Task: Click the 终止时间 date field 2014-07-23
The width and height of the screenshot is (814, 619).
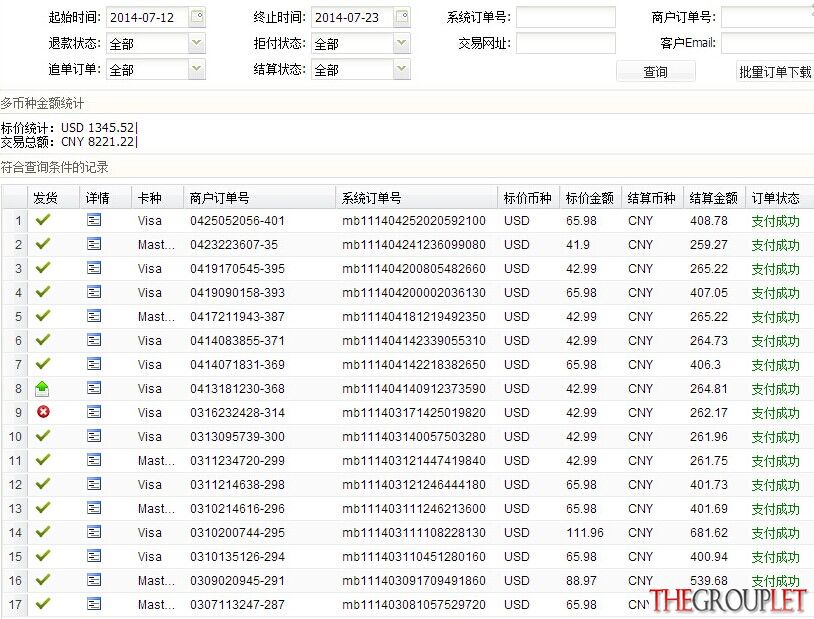Action: point(352,17)
